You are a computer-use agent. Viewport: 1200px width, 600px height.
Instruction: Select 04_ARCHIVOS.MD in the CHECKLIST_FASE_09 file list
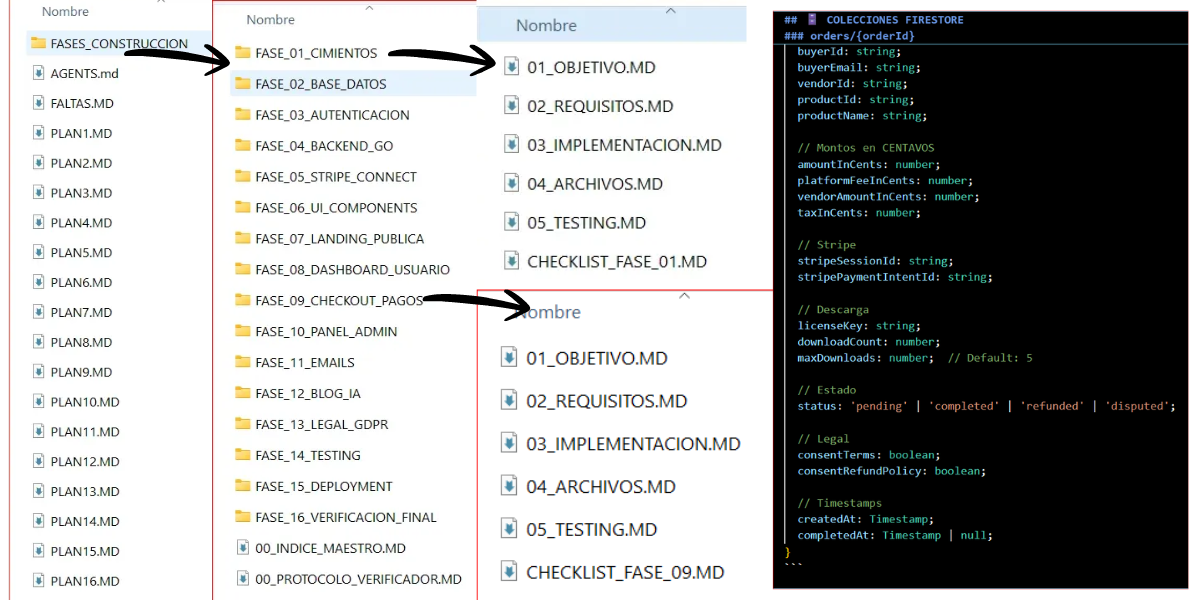tap(601, 487)
